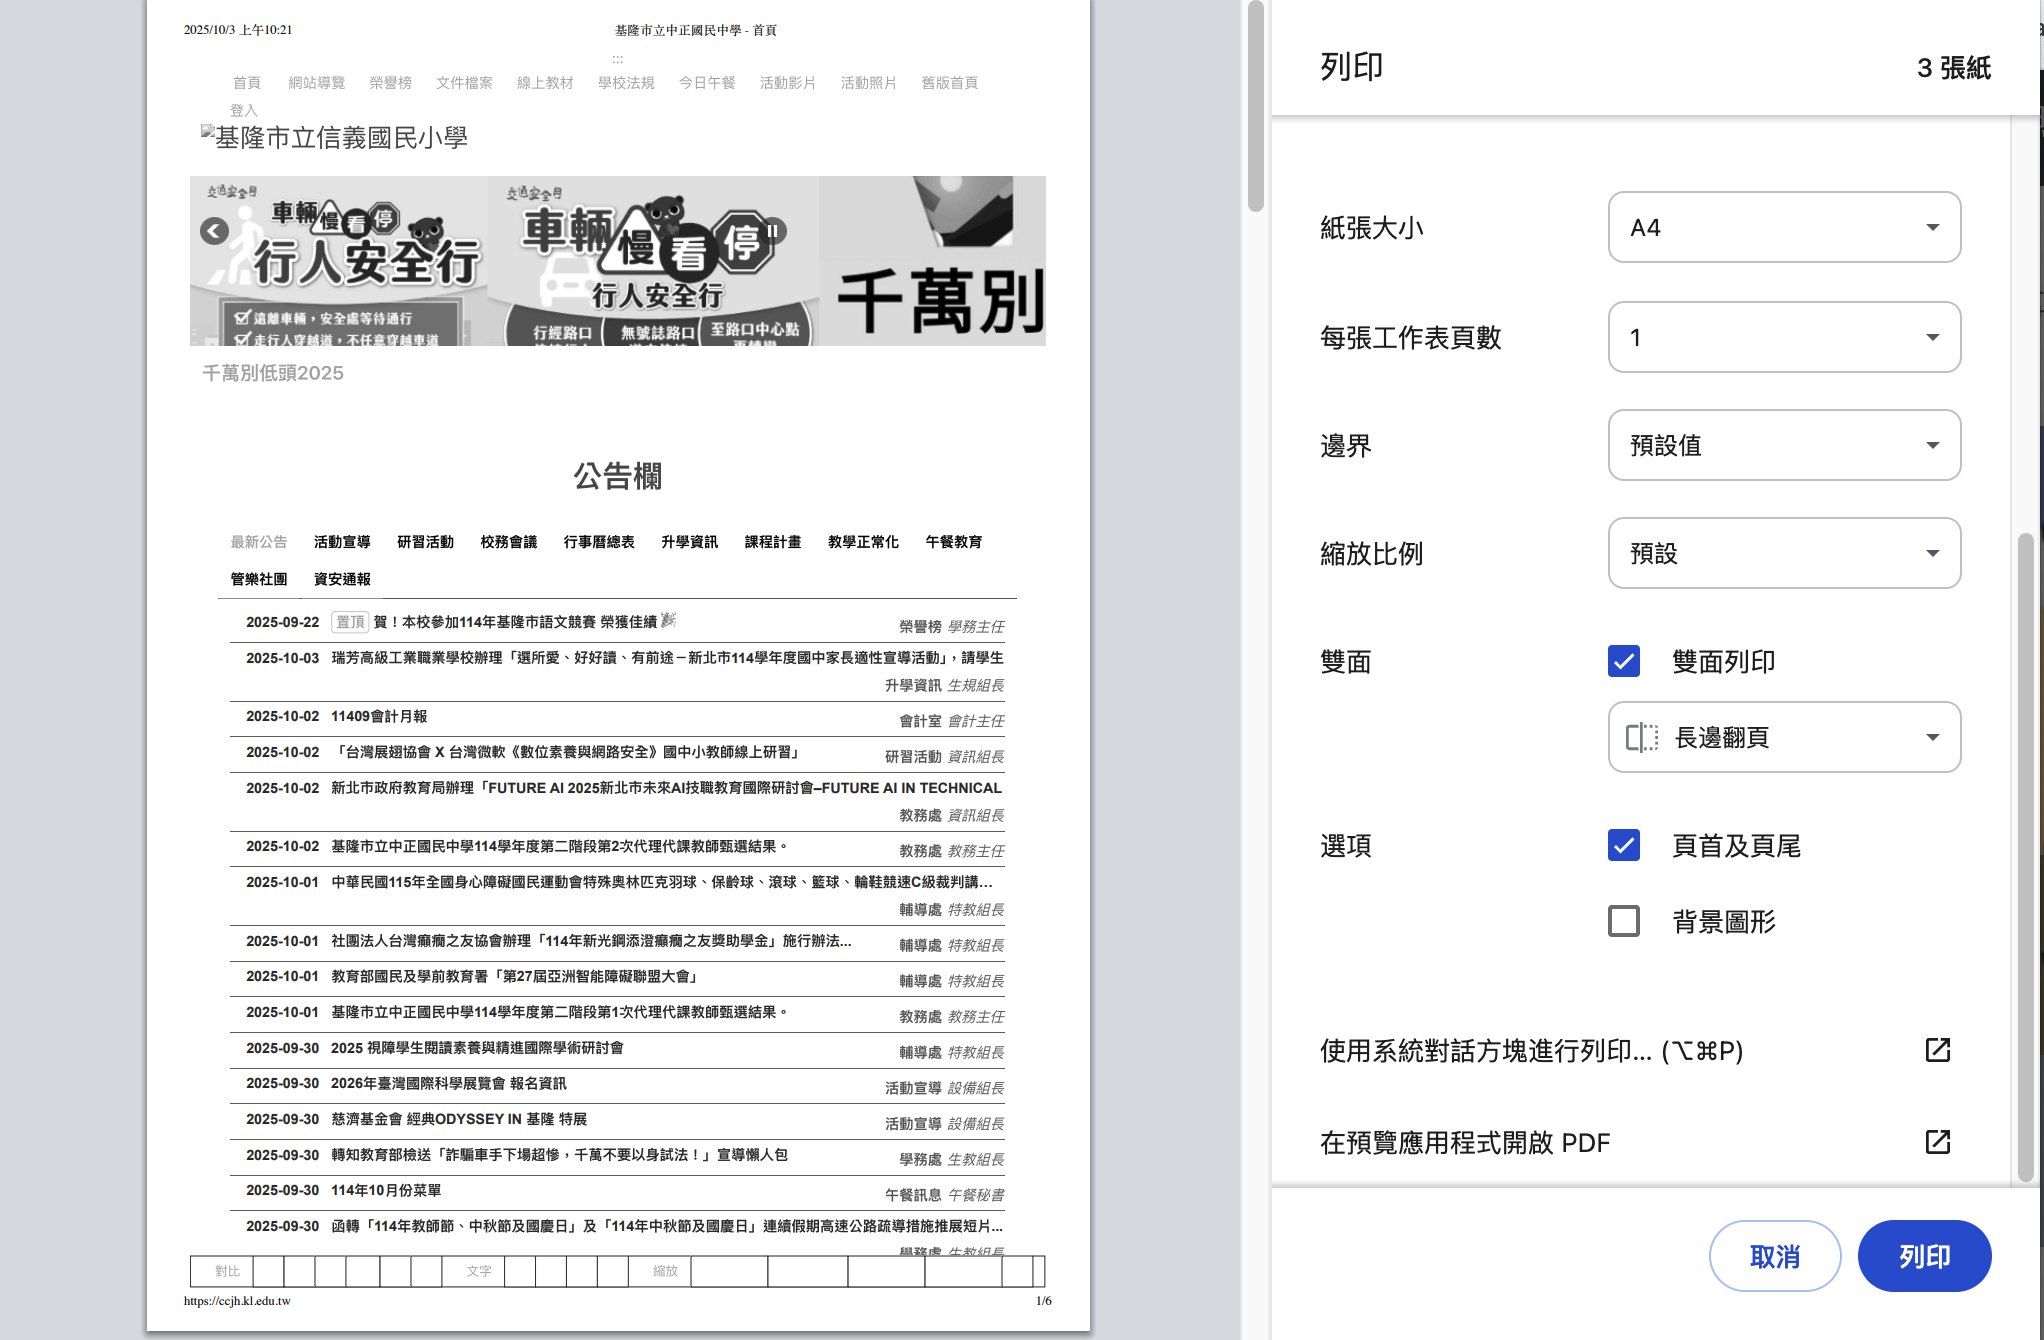Click the blue 列印 print button
Image resolution: width=2044 pixels, height=1340 pixels.
click(x=1924, y=1256)
